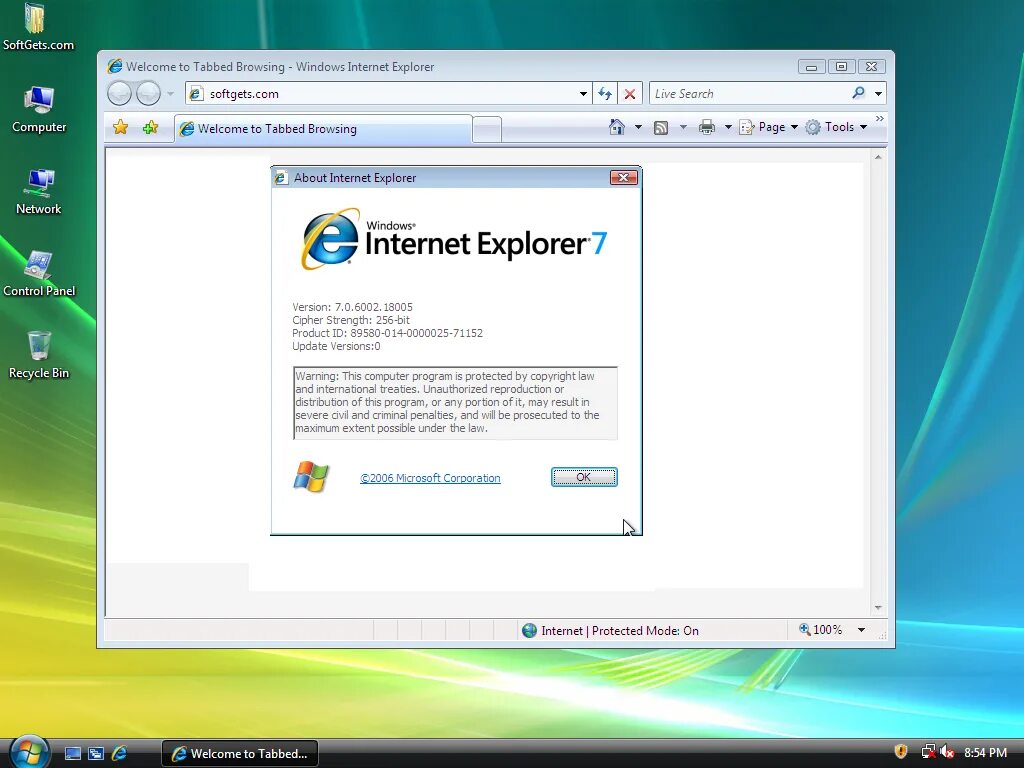Expand the Feeds dropdown arrow
This screenshot has width=1024, height=768.
pyautogui.click(x=683, y=127)
